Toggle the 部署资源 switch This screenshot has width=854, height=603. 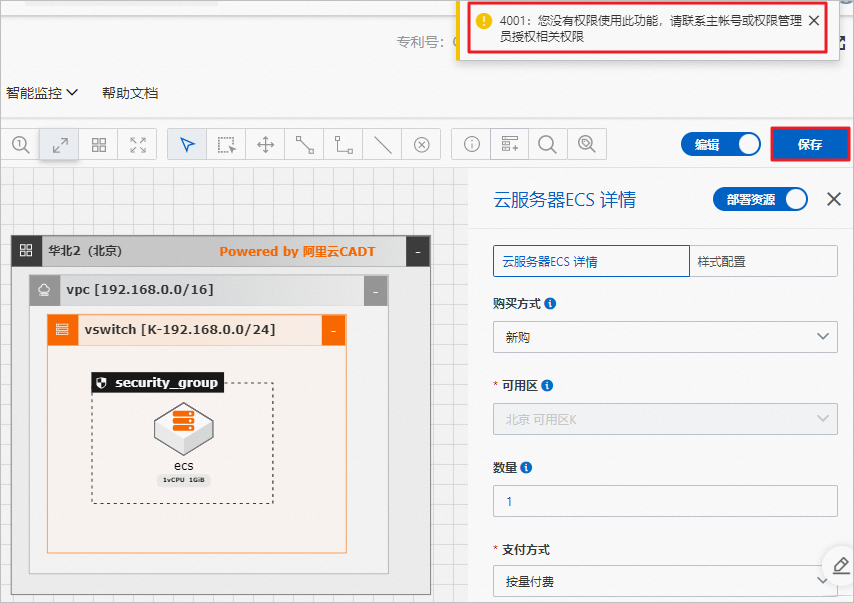(760, 199)
